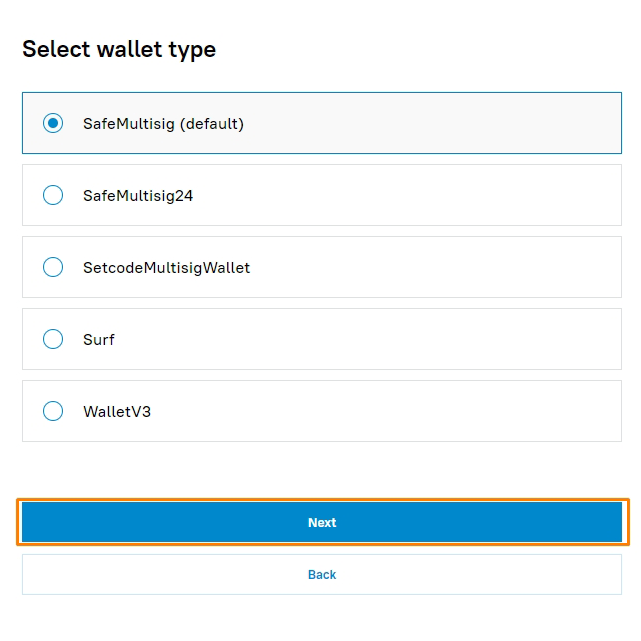Select the SafeMultisig24 radio button
The width and height of the screenshot is (641, 641).
pos(53,196)
